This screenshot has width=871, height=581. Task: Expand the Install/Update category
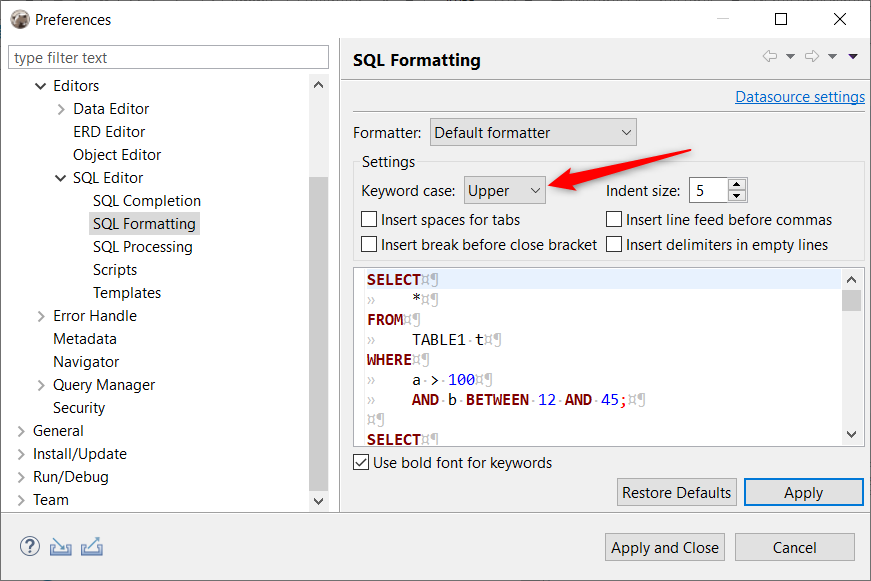[21, 454]
